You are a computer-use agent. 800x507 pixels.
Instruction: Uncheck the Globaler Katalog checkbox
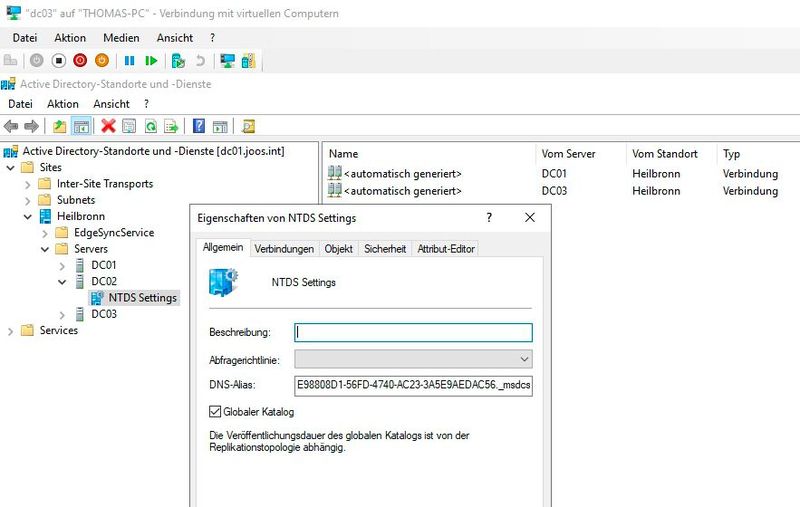215,412
